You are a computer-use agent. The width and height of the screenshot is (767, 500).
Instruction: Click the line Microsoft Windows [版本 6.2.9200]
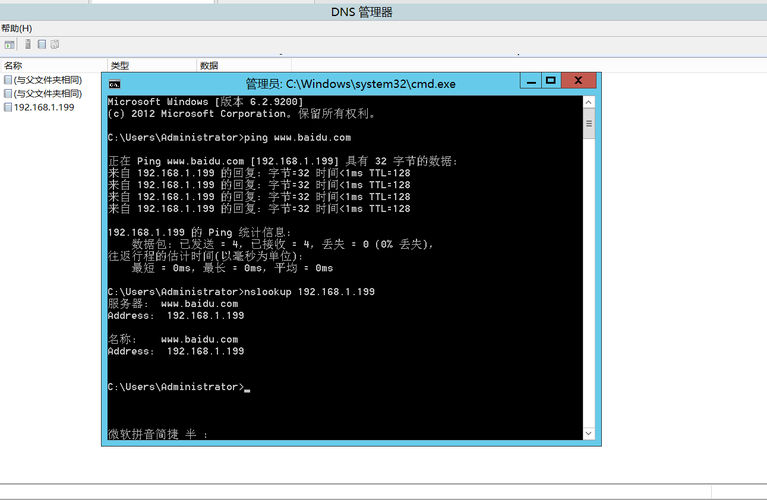205,102
